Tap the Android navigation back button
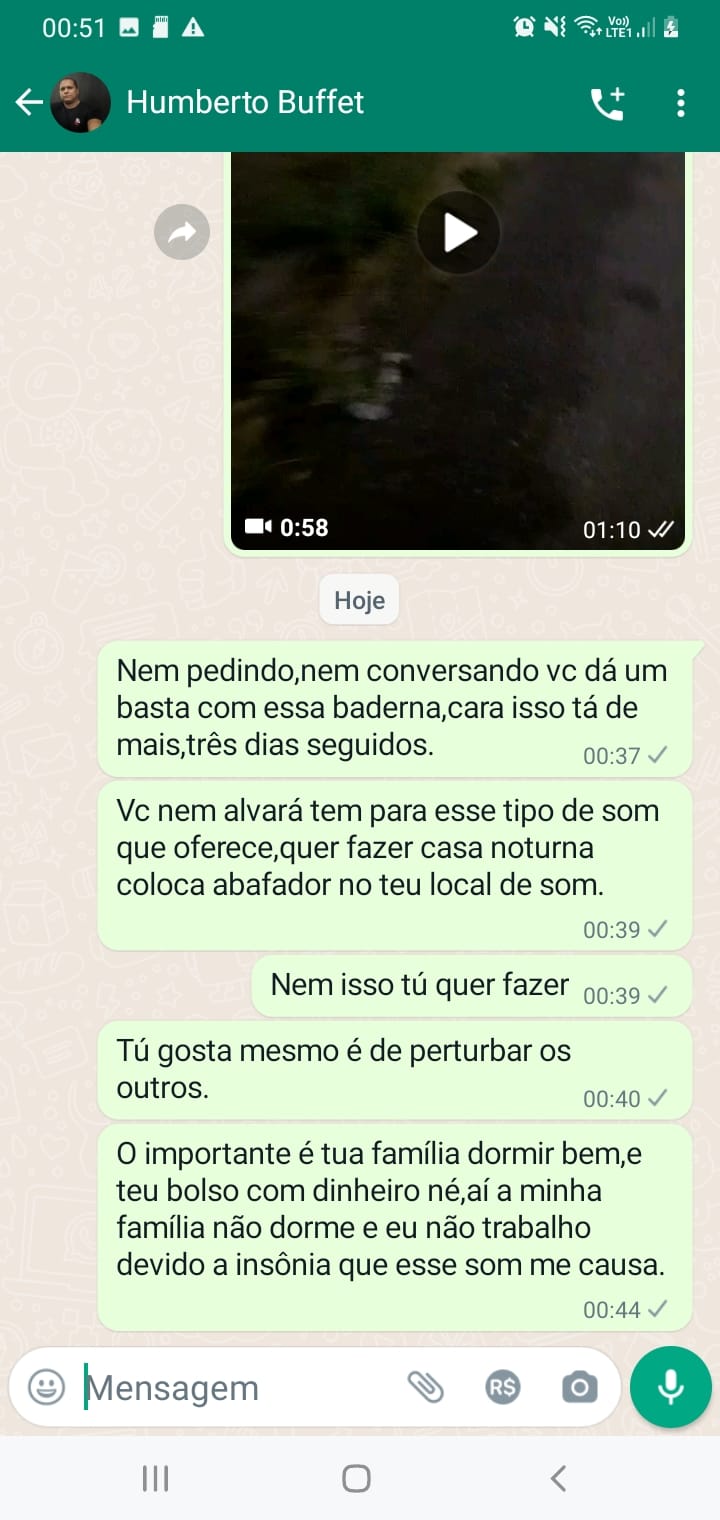This screenshot has width=720, height=1520. click(x=559, y=1478)
